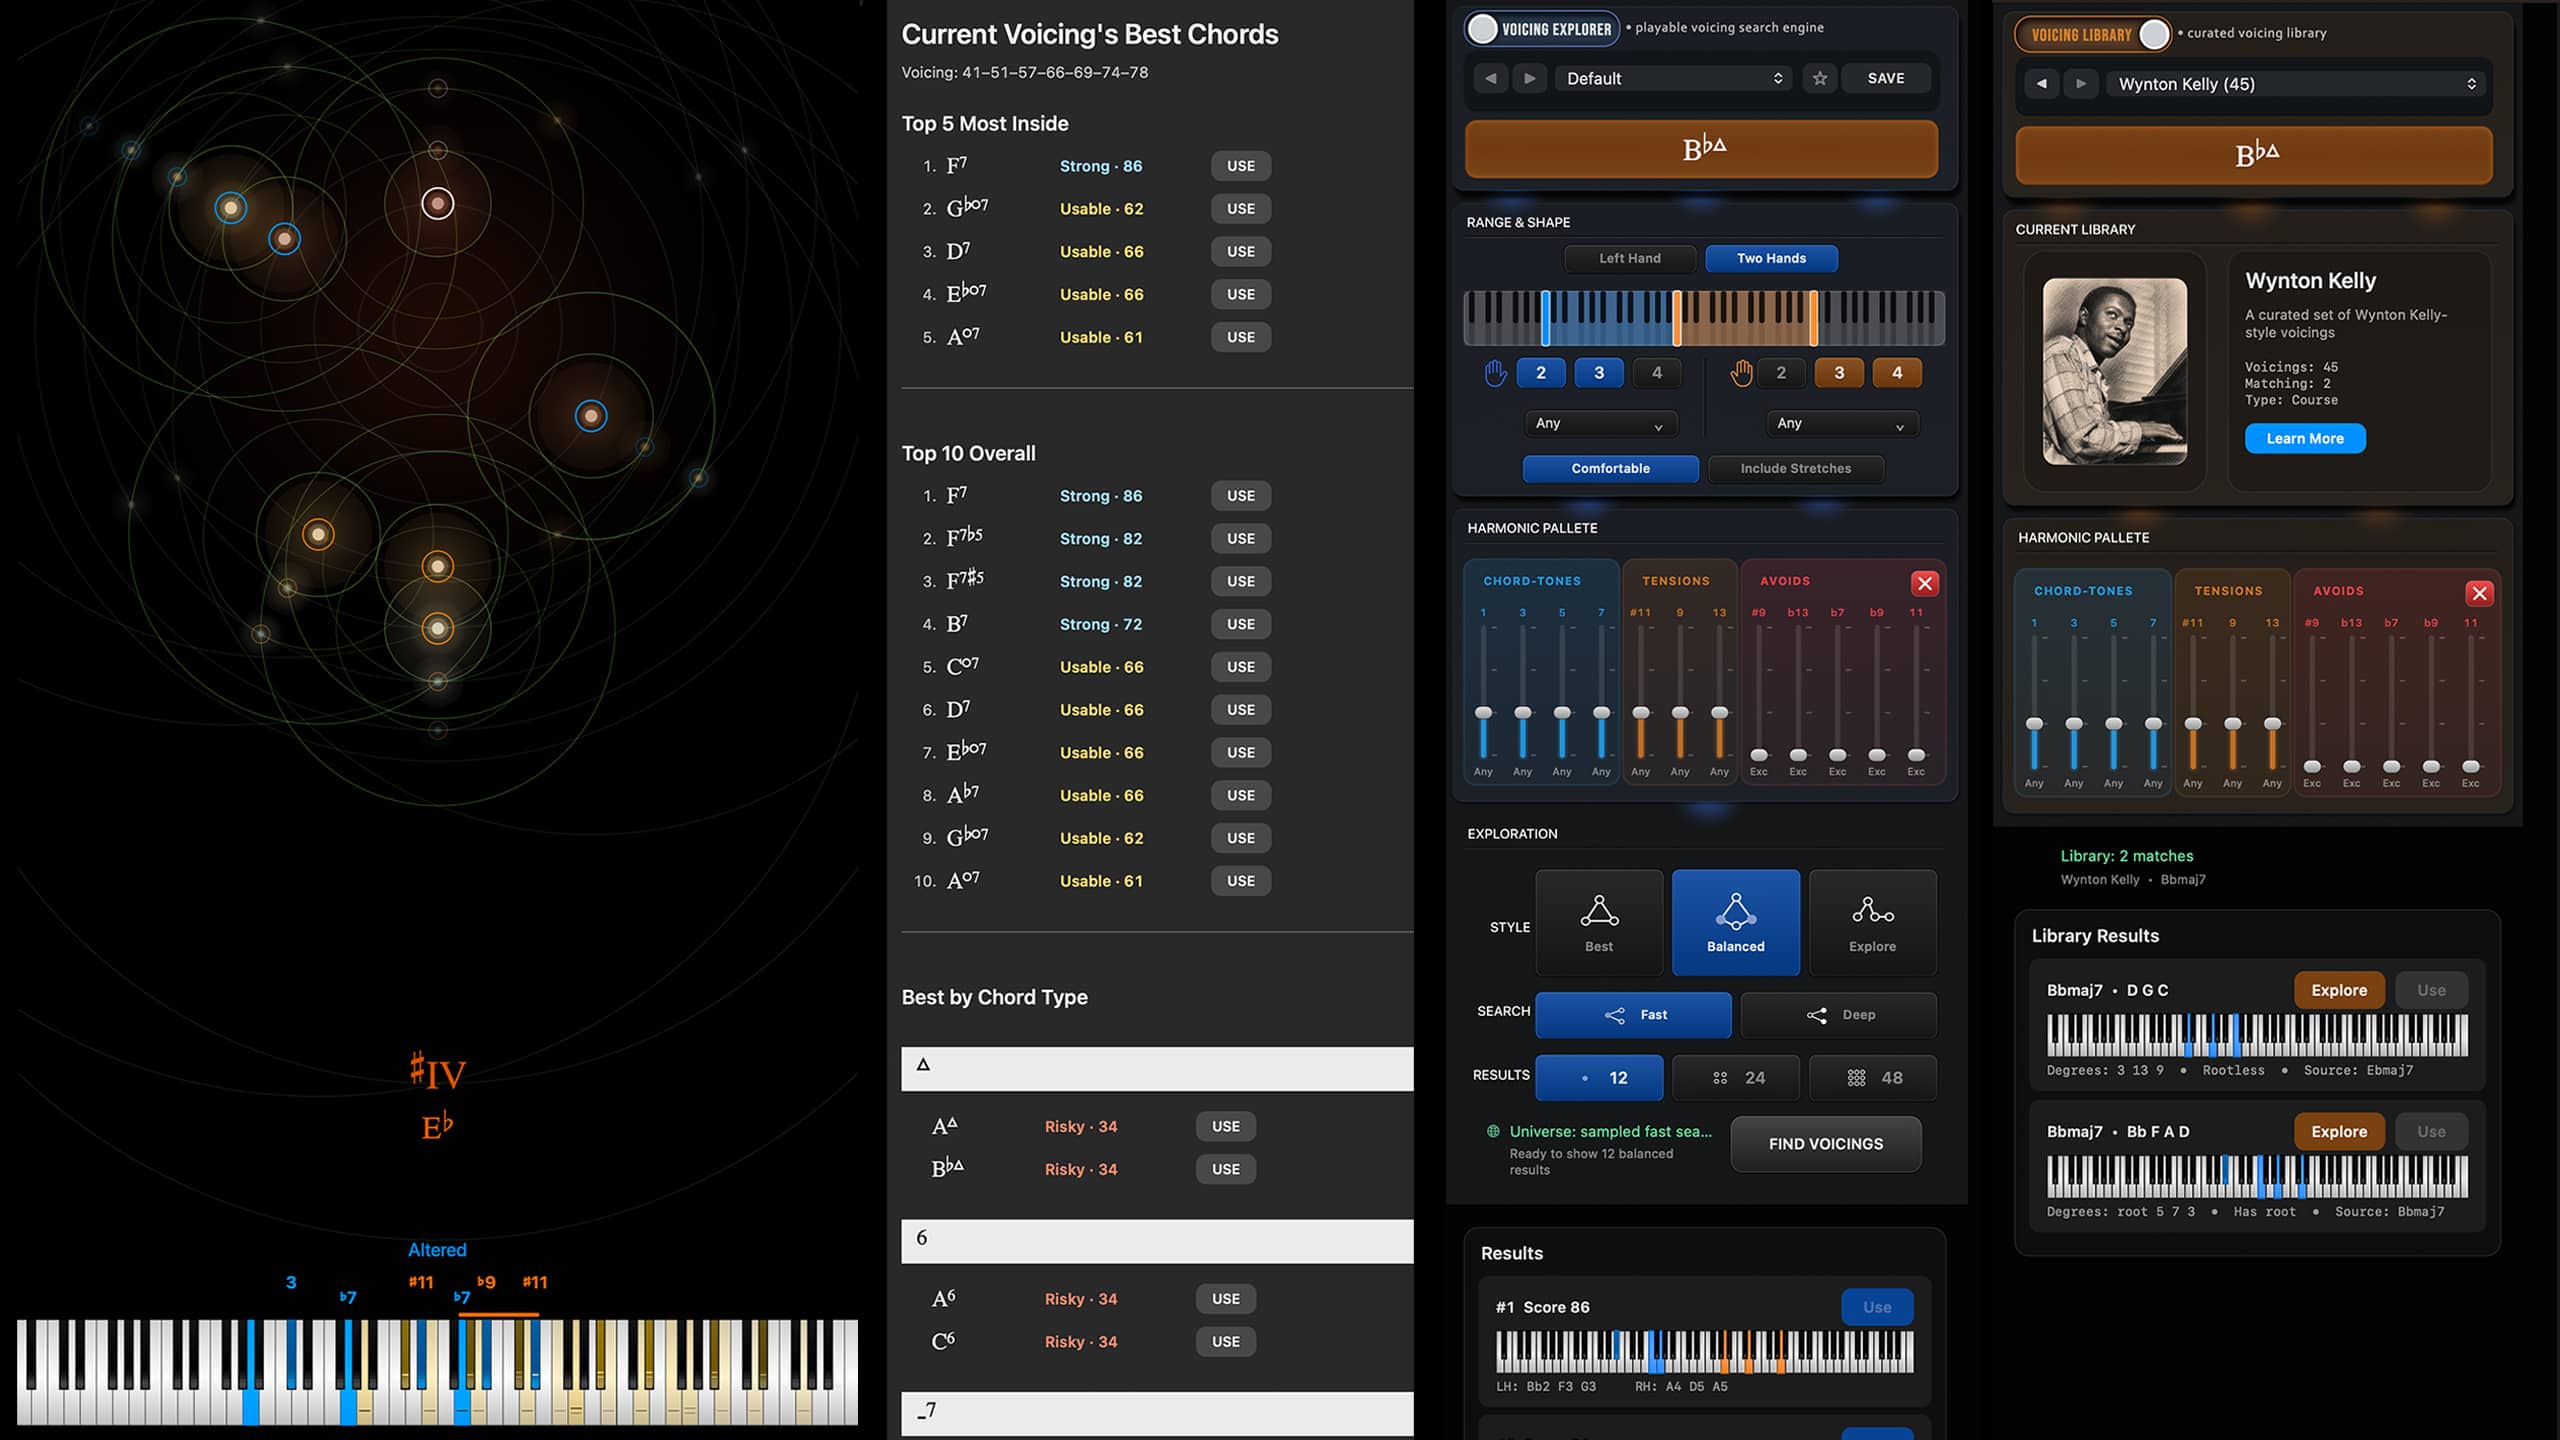Open the right hand Any dropdown

(x=1842, y=424)
